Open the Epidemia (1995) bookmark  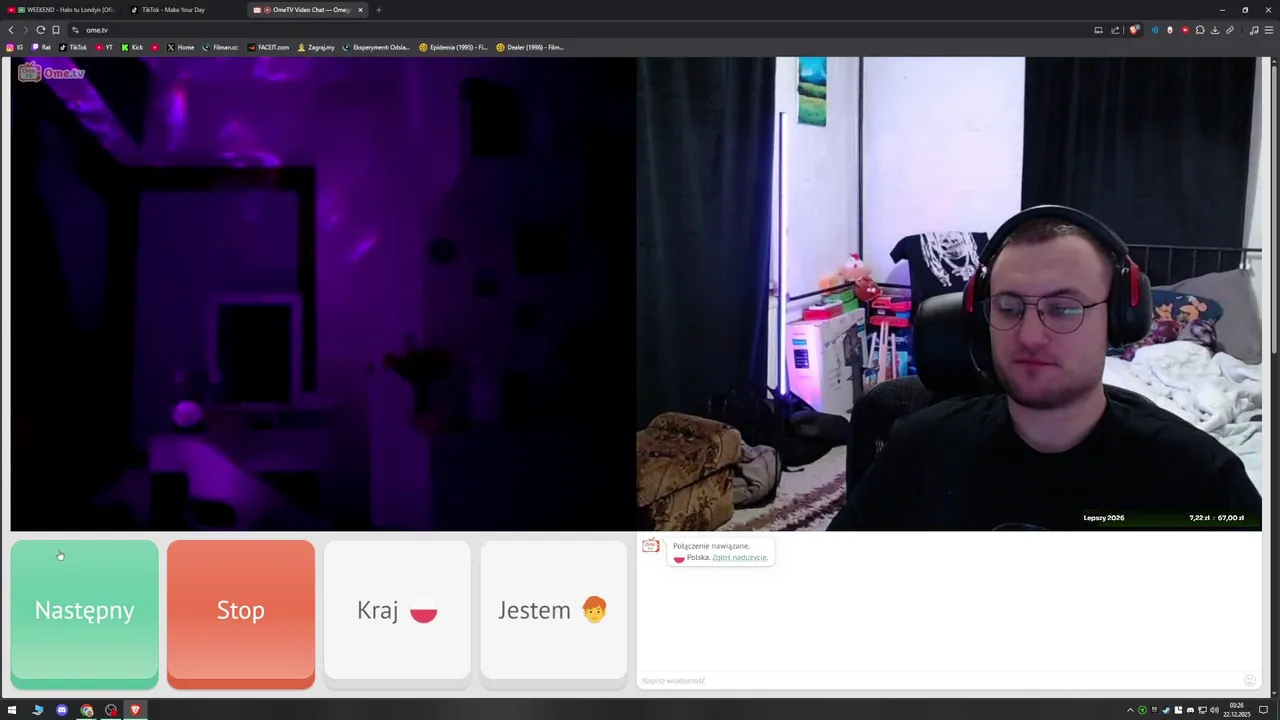tap(453, 47)
